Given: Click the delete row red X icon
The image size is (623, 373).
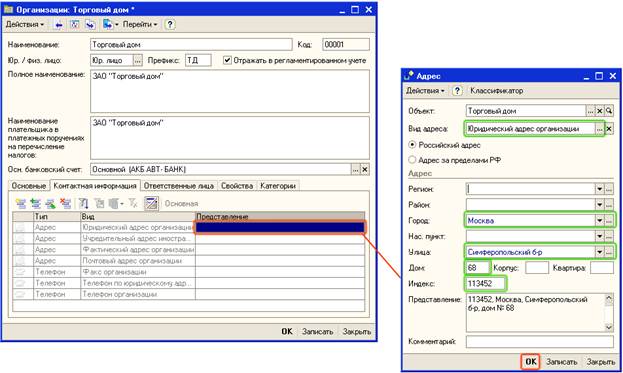Looking at the screenshot, I should [65, 204].
